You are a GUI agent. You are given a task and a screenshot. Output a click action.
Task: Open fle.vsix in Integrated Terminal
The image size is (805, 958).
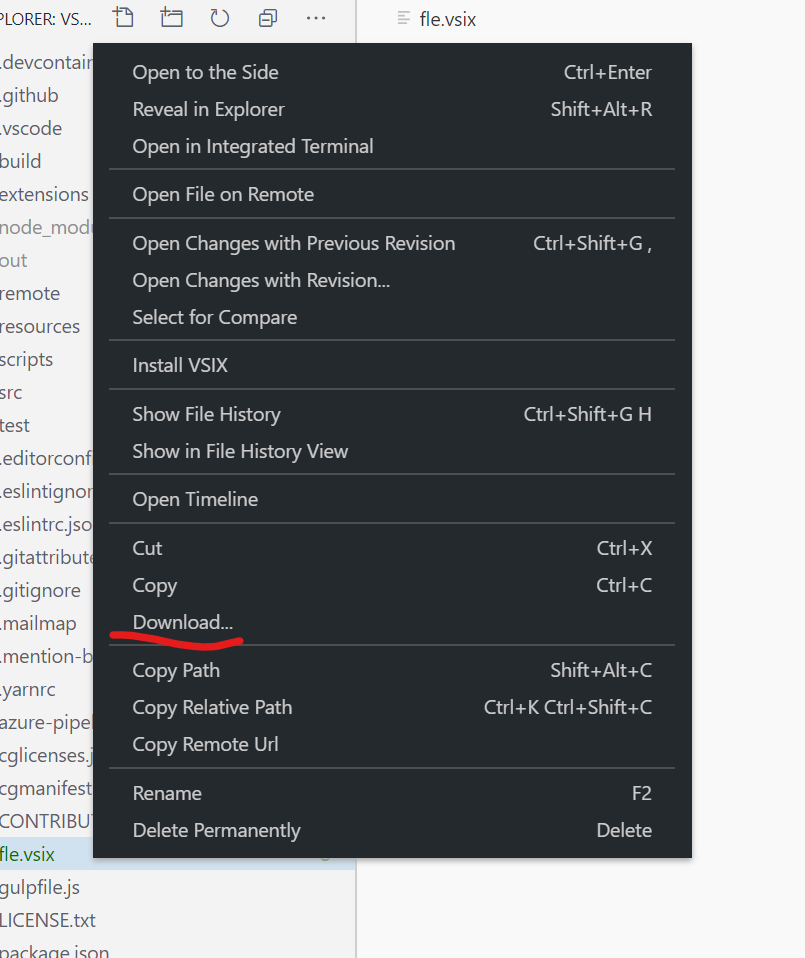click(252, 146)
